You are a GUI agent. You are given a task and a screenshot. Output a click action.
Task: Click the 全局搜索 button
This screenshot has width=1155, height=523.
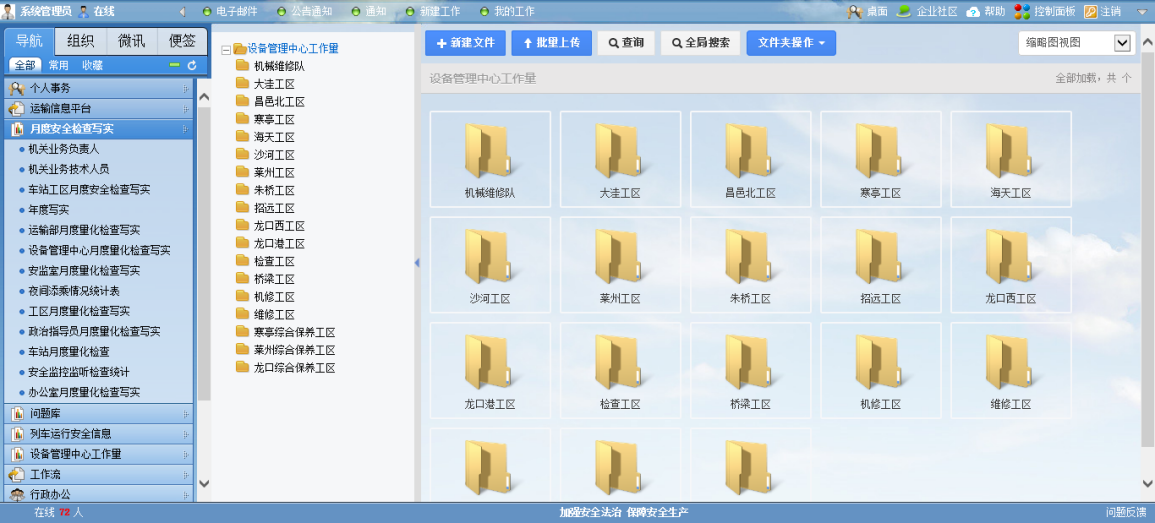point(700,43)
